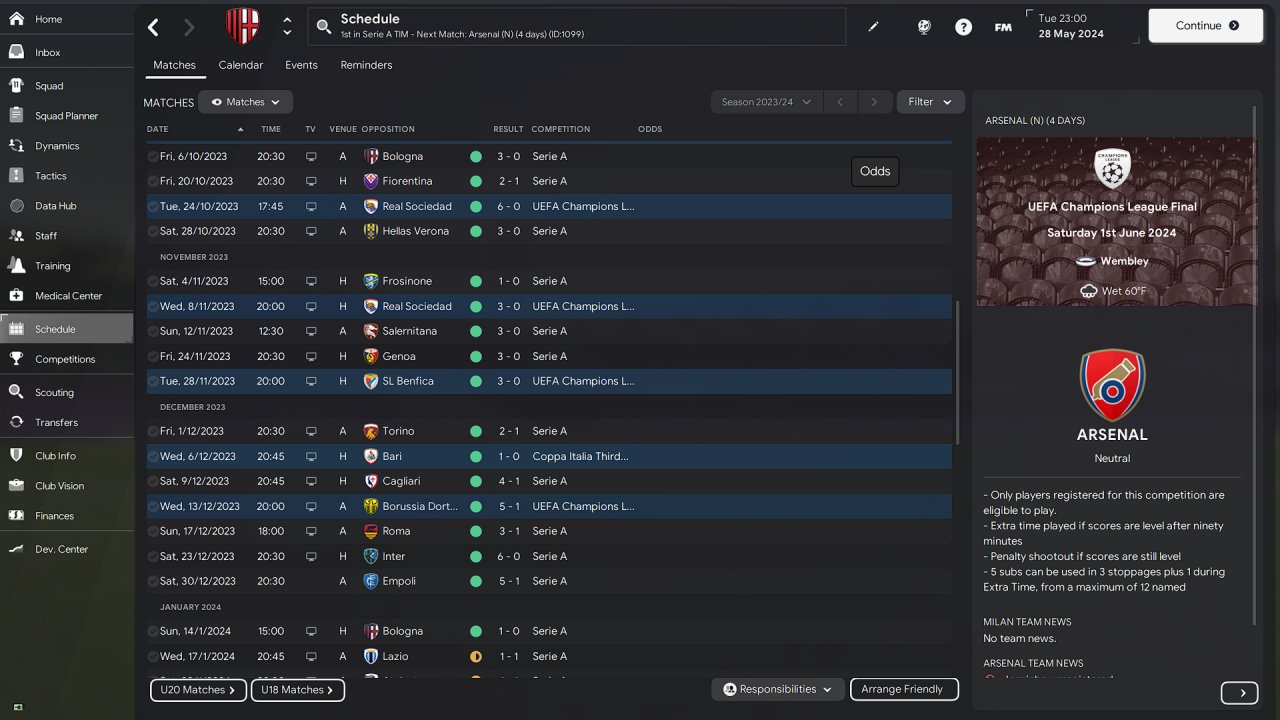The width and height of the screenshot is (1280, 720).
Task: Toggle the selector circle for Fri, 20/10/2023
Action: click(153, 181)
